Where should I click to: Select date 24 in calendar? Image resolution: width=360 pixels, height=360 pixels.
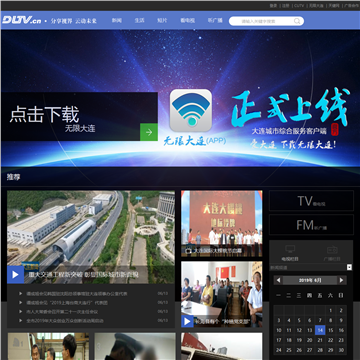pos(279,350)
